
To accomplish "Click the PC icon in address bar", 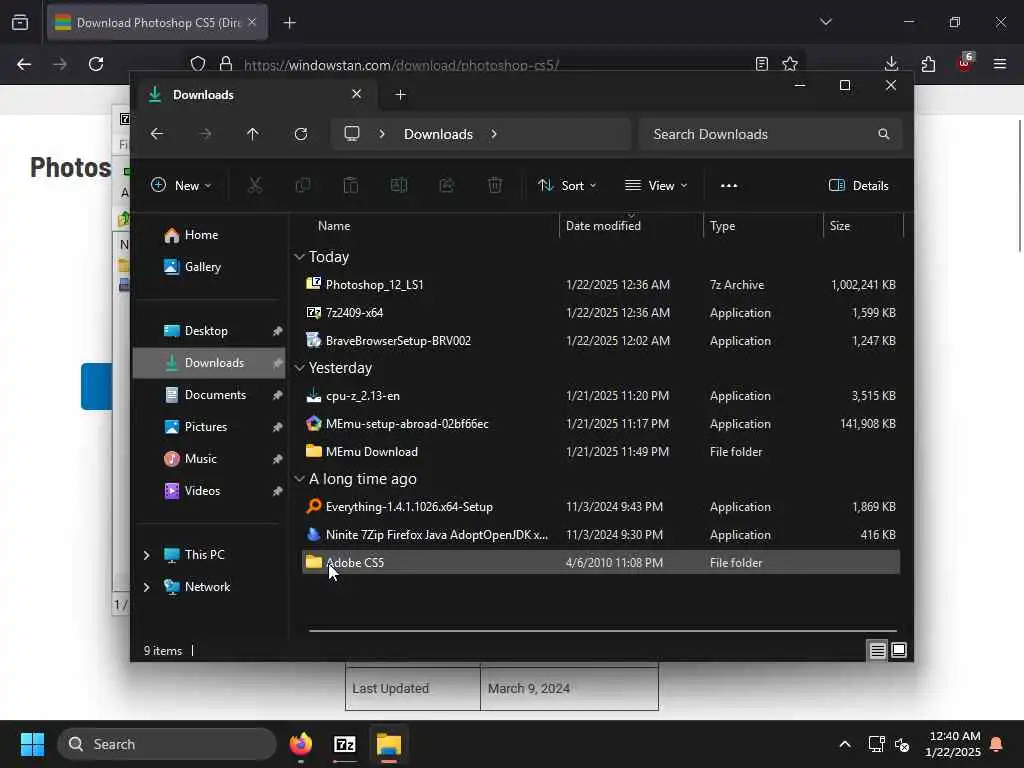I will [352, 134].
